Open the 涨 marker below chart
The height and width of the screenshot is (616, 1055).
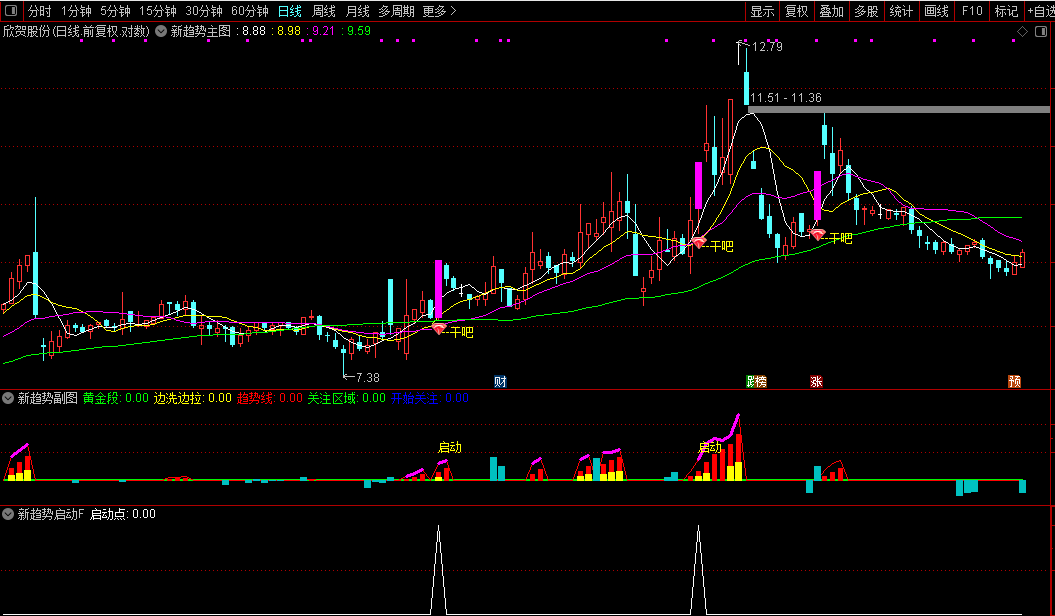(x=816, y=382)
